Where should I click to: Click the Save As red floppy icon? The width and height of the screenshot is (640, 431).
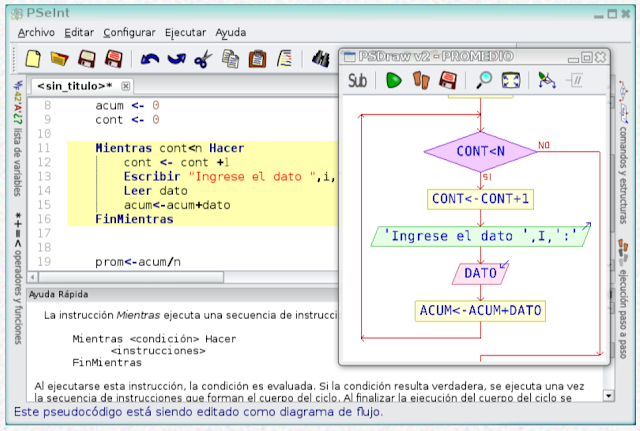(x=113, y=59)
